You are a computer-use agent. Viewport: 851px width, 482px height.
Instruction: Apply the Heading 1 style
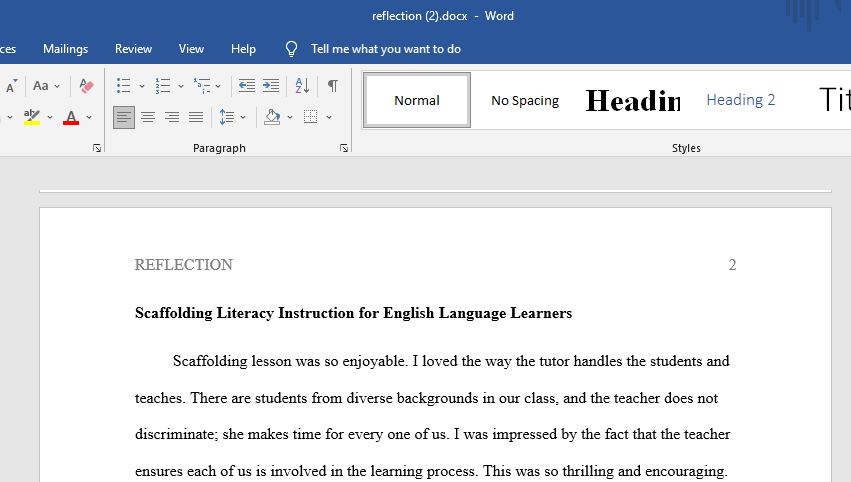point(633,100)
